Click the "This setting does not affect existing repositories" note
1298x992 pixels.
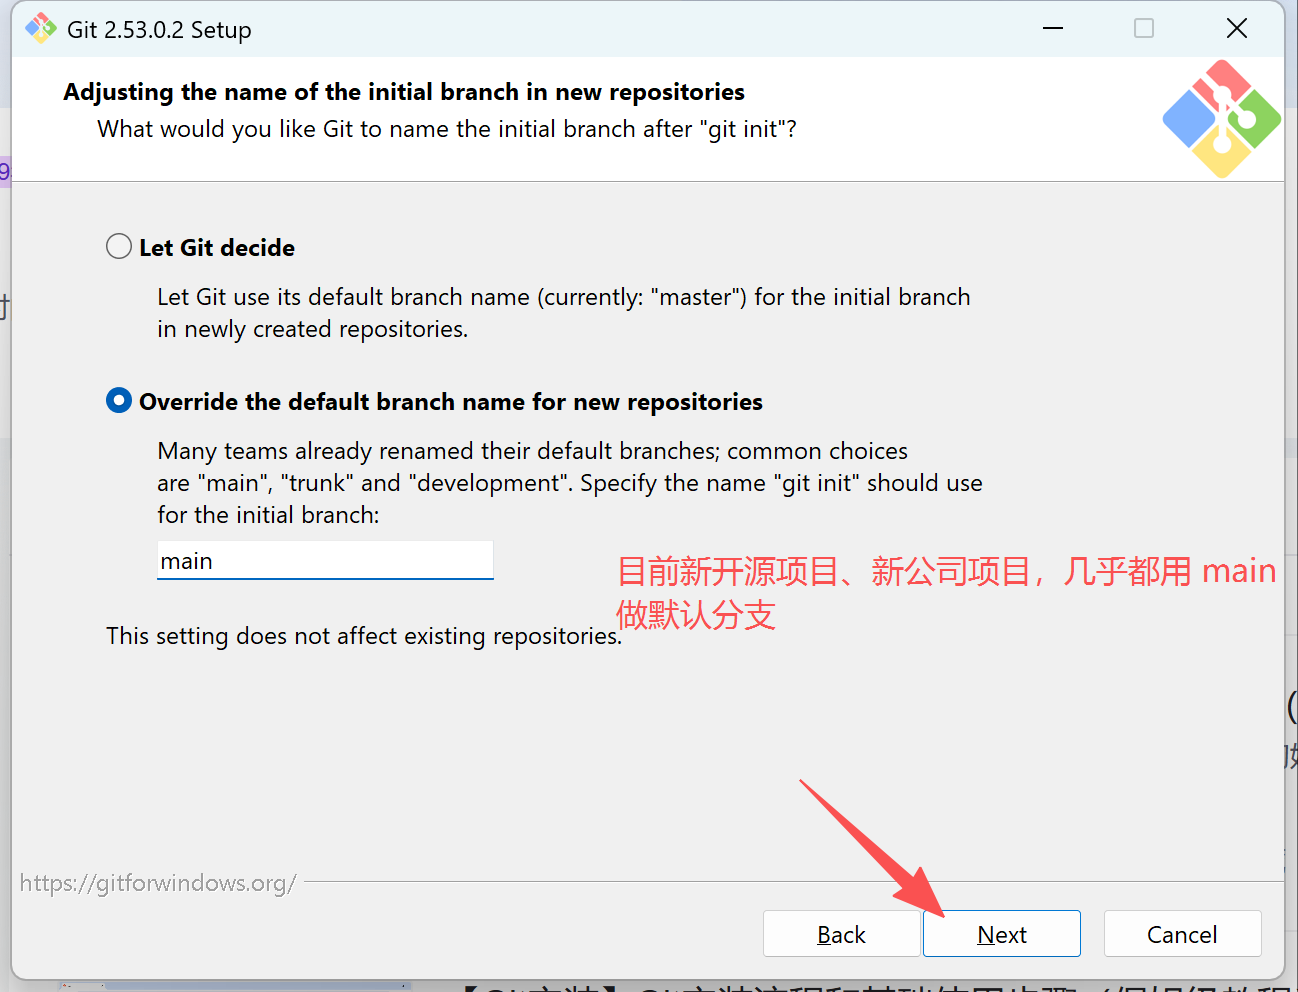click(x=364, y=636)
